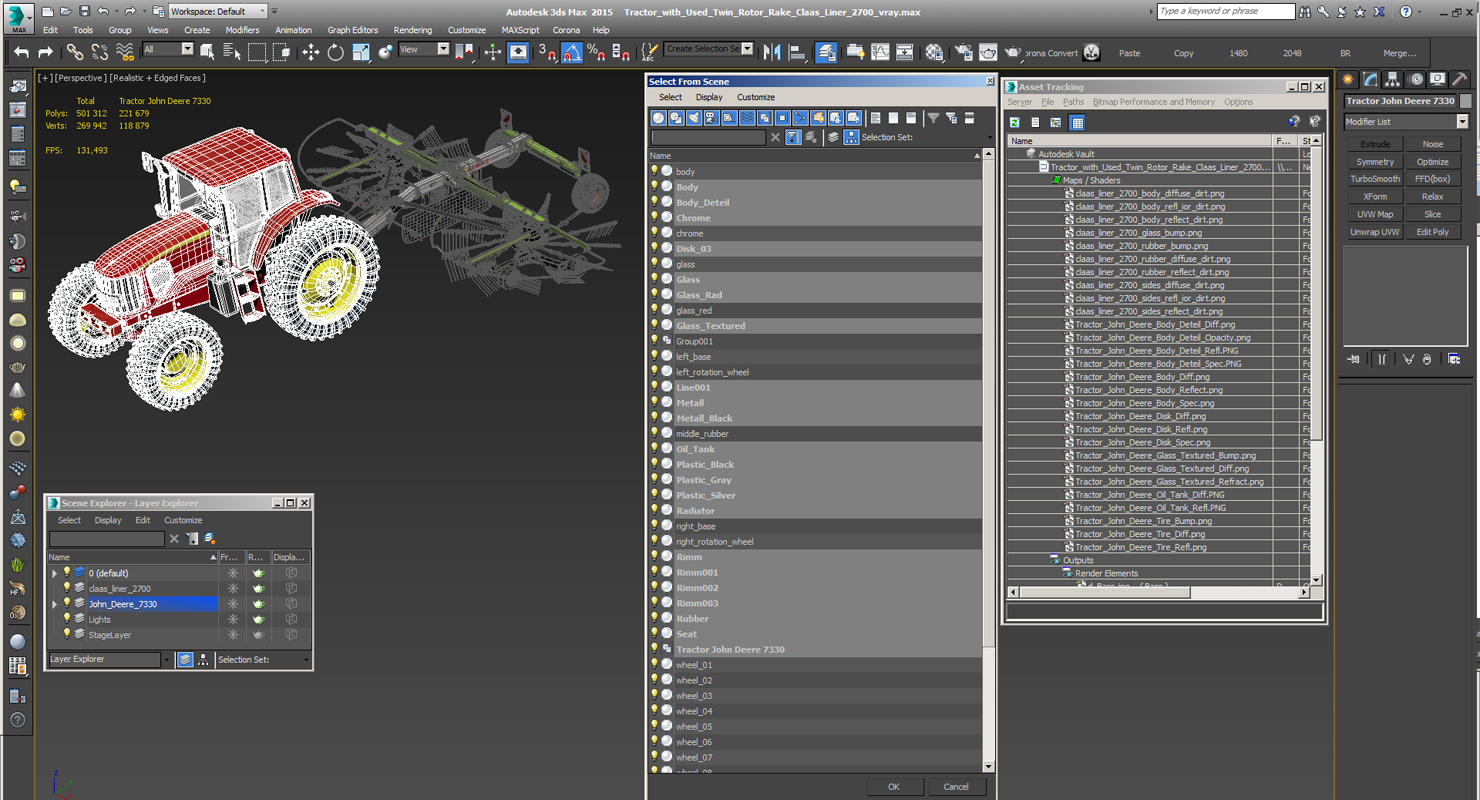This screenshot has height=800, width=1480.
Task: Open the Modifiers menu
Action: click(x=242, y=30)
